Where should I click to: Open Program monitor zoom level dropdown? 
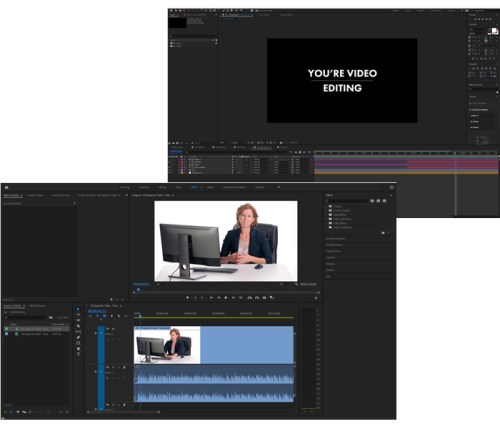[162, 284]
